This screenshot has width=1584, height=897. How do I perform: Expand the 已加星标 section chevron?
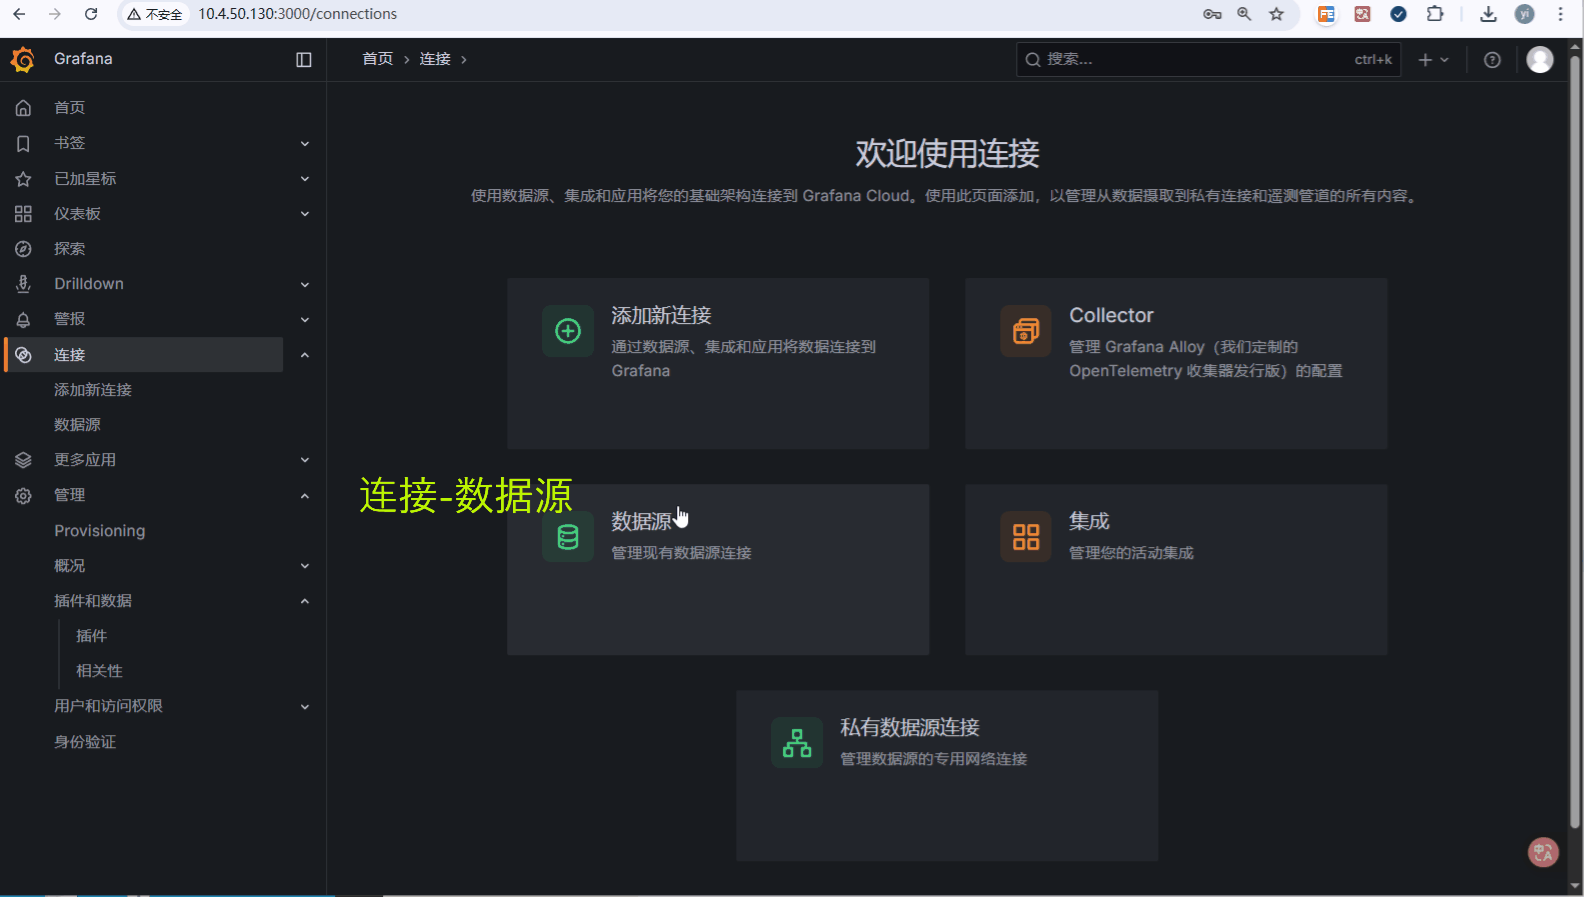[x=305, y=179]
